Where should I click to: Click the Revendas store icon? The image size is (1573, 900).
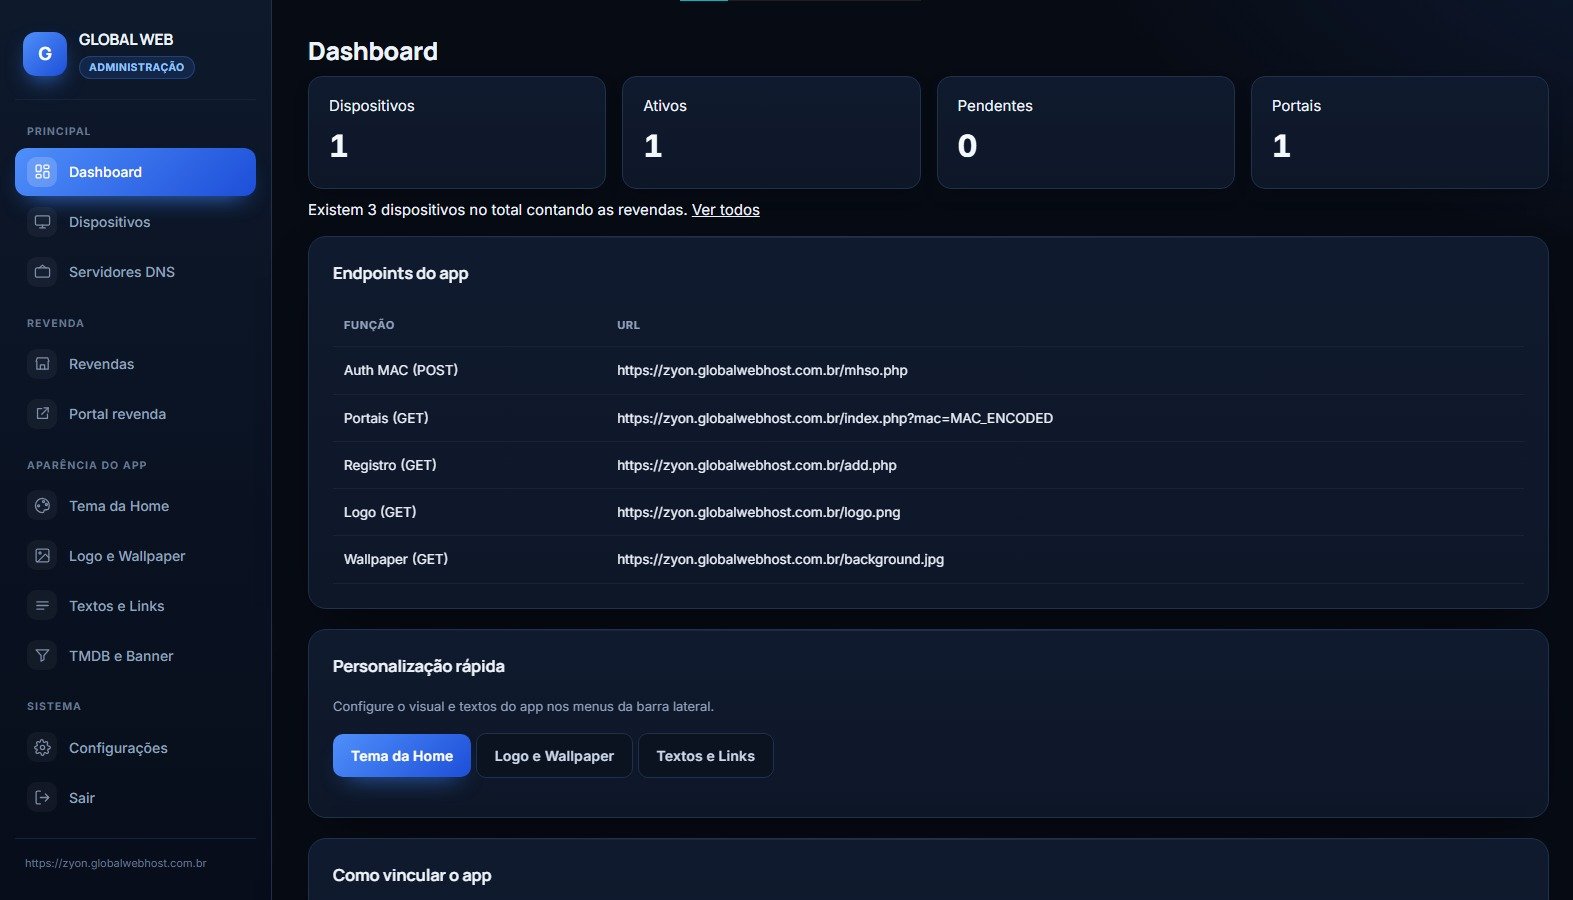tap(42, 364)
